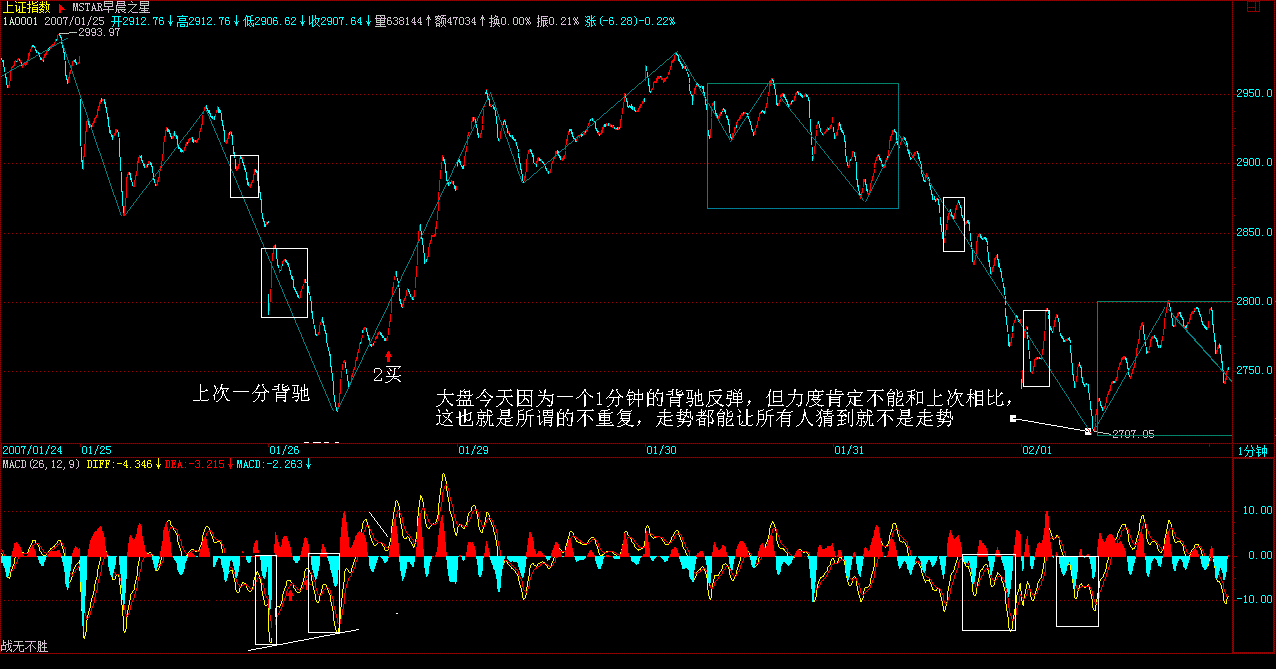The height and width of the screenshot is (669, 1276).
Task: Select the 上证指数 index name label
Action: click(x=27, y=7)
